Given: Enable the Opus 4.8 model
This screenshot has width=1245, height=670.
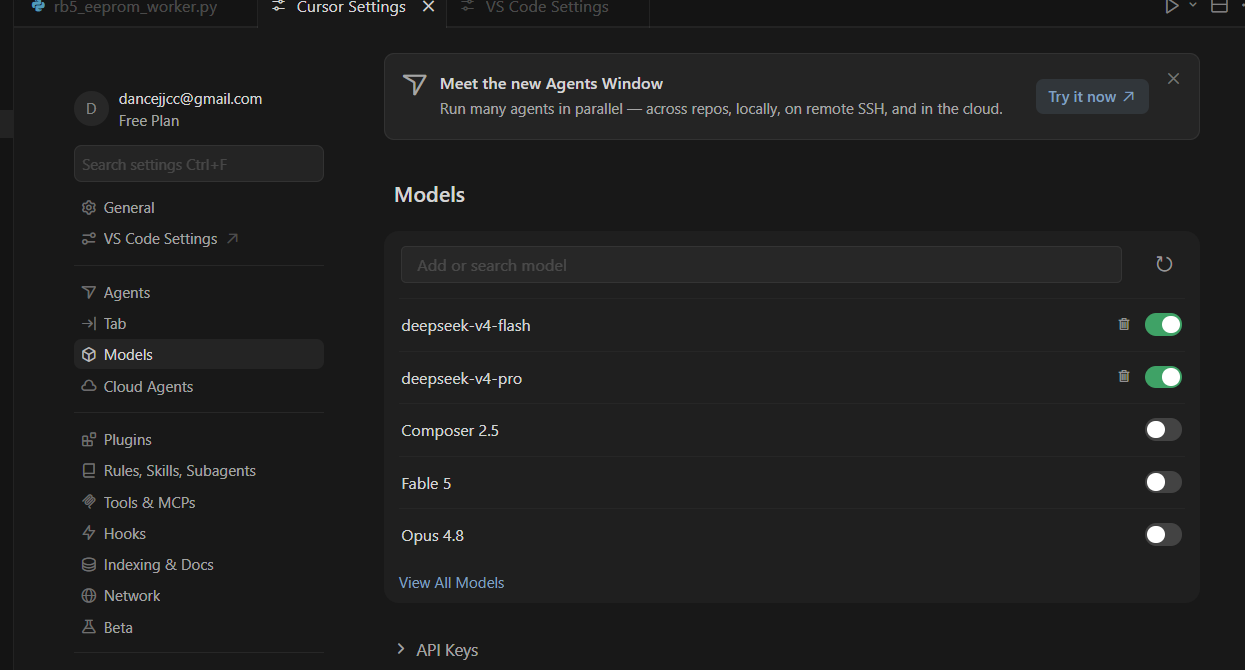Looking at the screenshot, I should pyautogui.click(x=1163, y=535).
